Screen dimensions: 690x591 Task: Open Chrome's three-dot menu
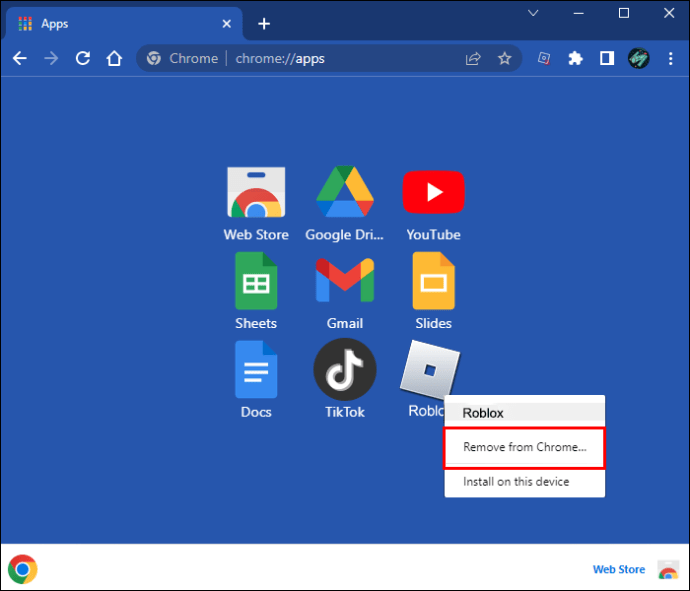pos(669,59)
